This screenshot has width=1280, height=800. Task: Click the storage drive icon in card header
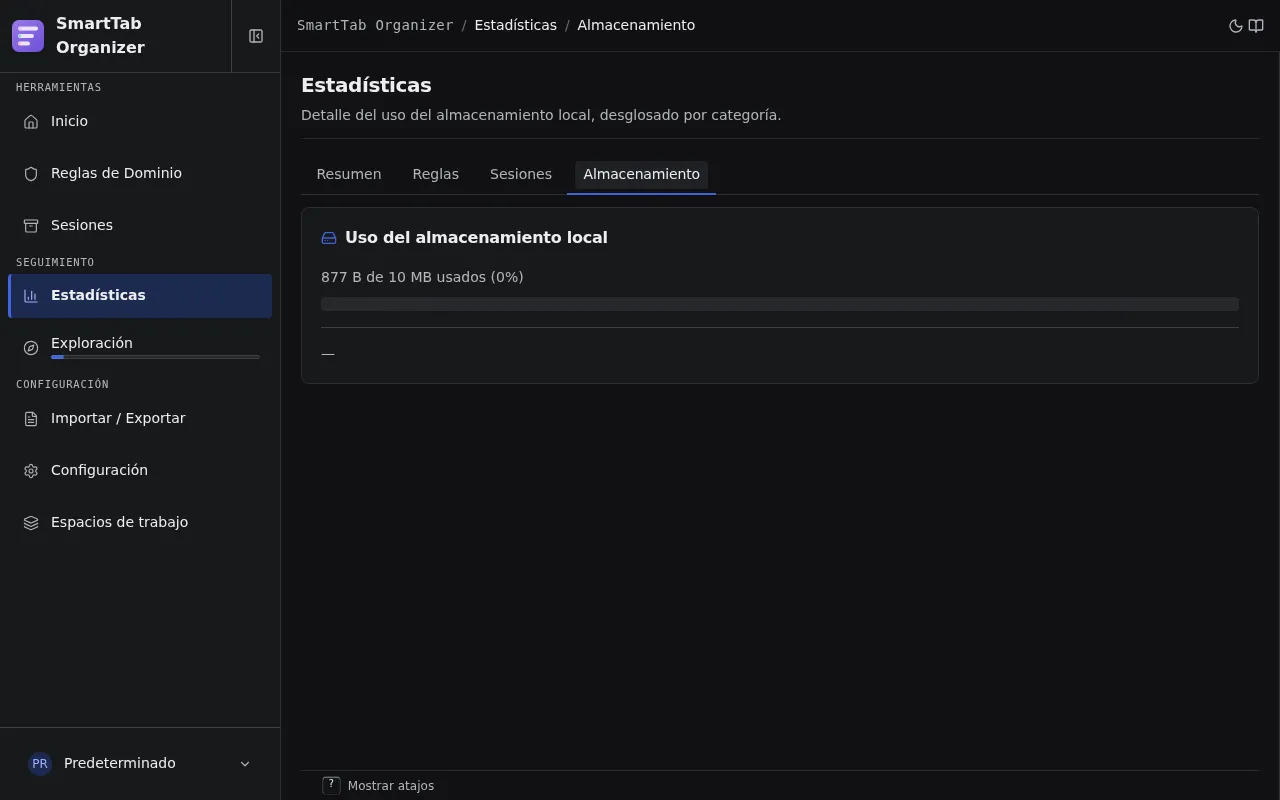click(x=329, y=238)
